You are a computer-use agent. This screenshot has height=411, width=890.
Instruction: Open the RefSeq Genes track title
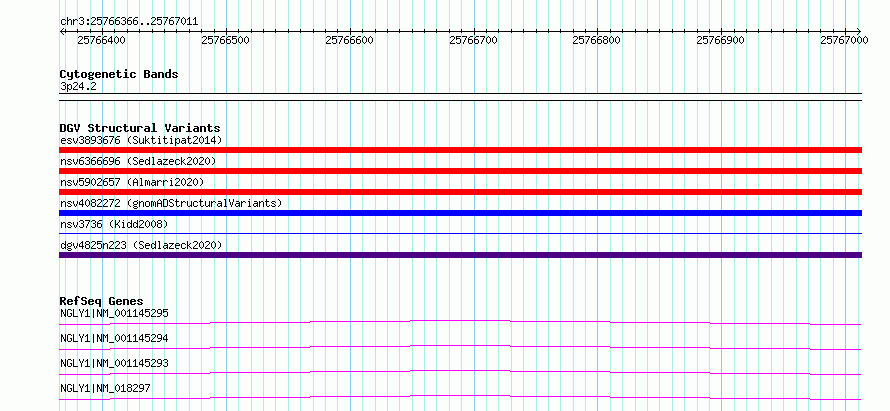[x=102, y=301]
